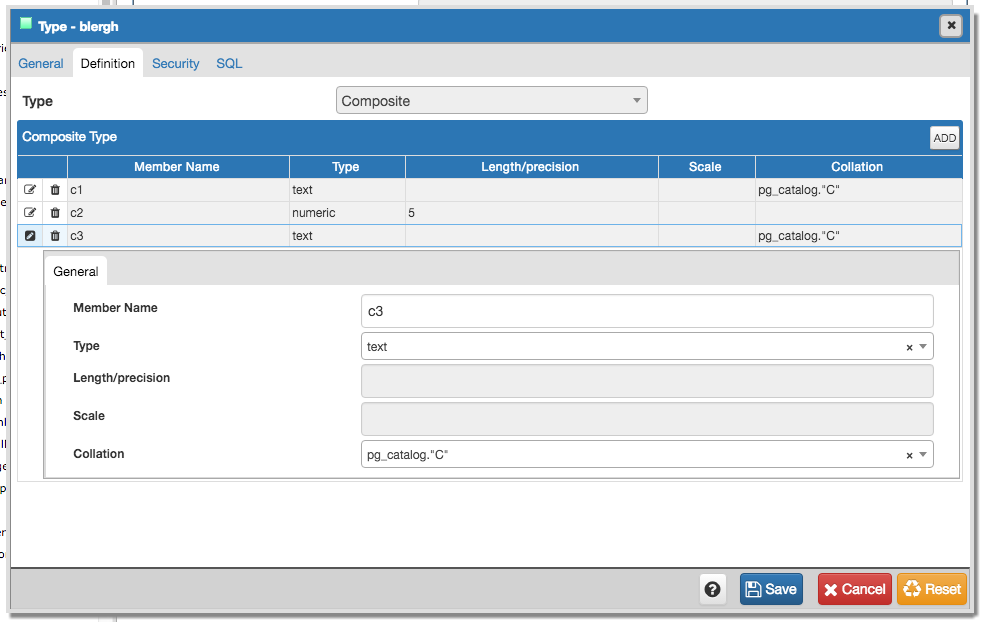Clear the Collation value with its x icon
This screenshot has width=983, height=622.
point(908,454)
